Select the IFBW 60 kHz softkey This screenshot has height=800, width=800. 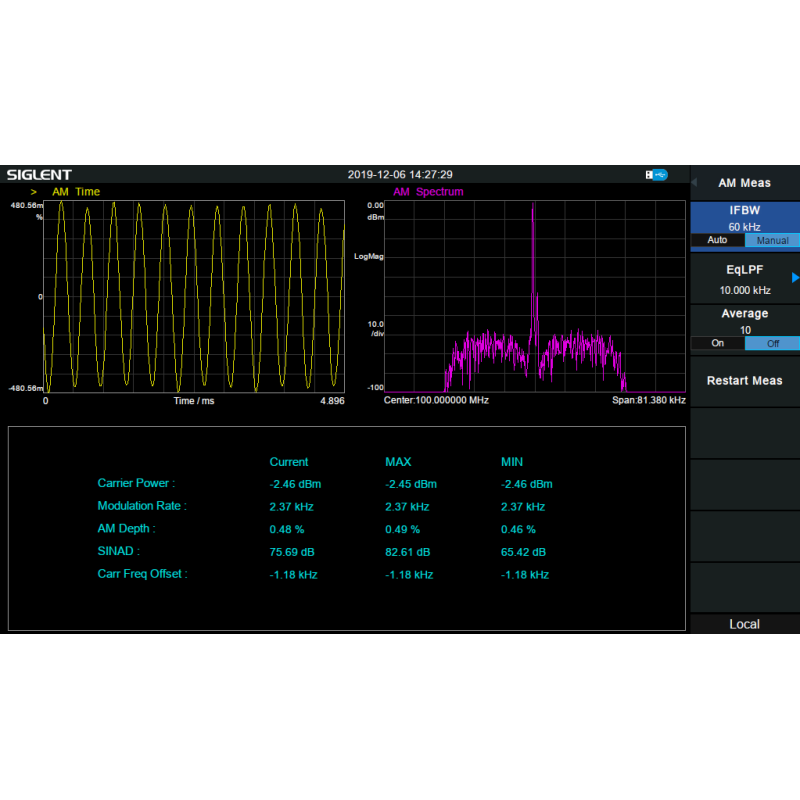click(x=745, y=217)
